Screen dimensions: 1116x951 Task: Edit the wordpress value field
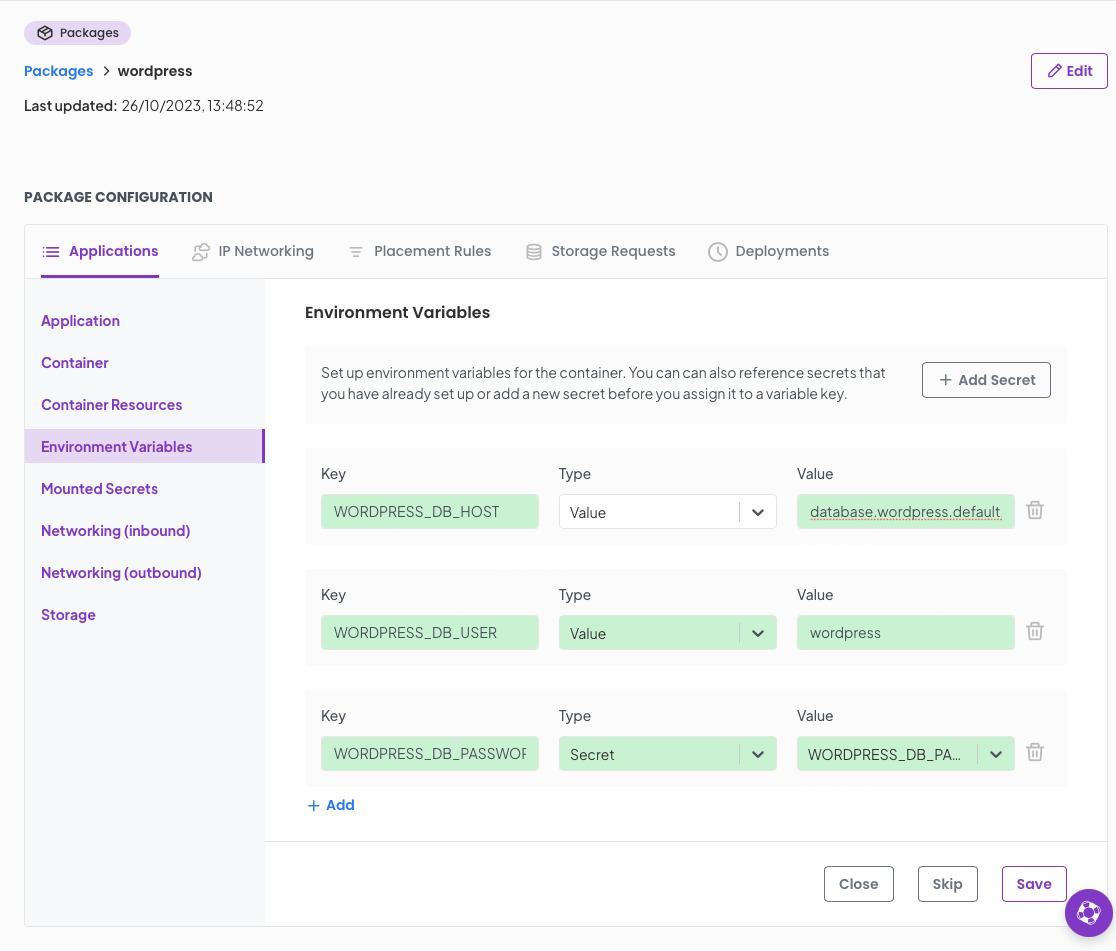[905, 633]
